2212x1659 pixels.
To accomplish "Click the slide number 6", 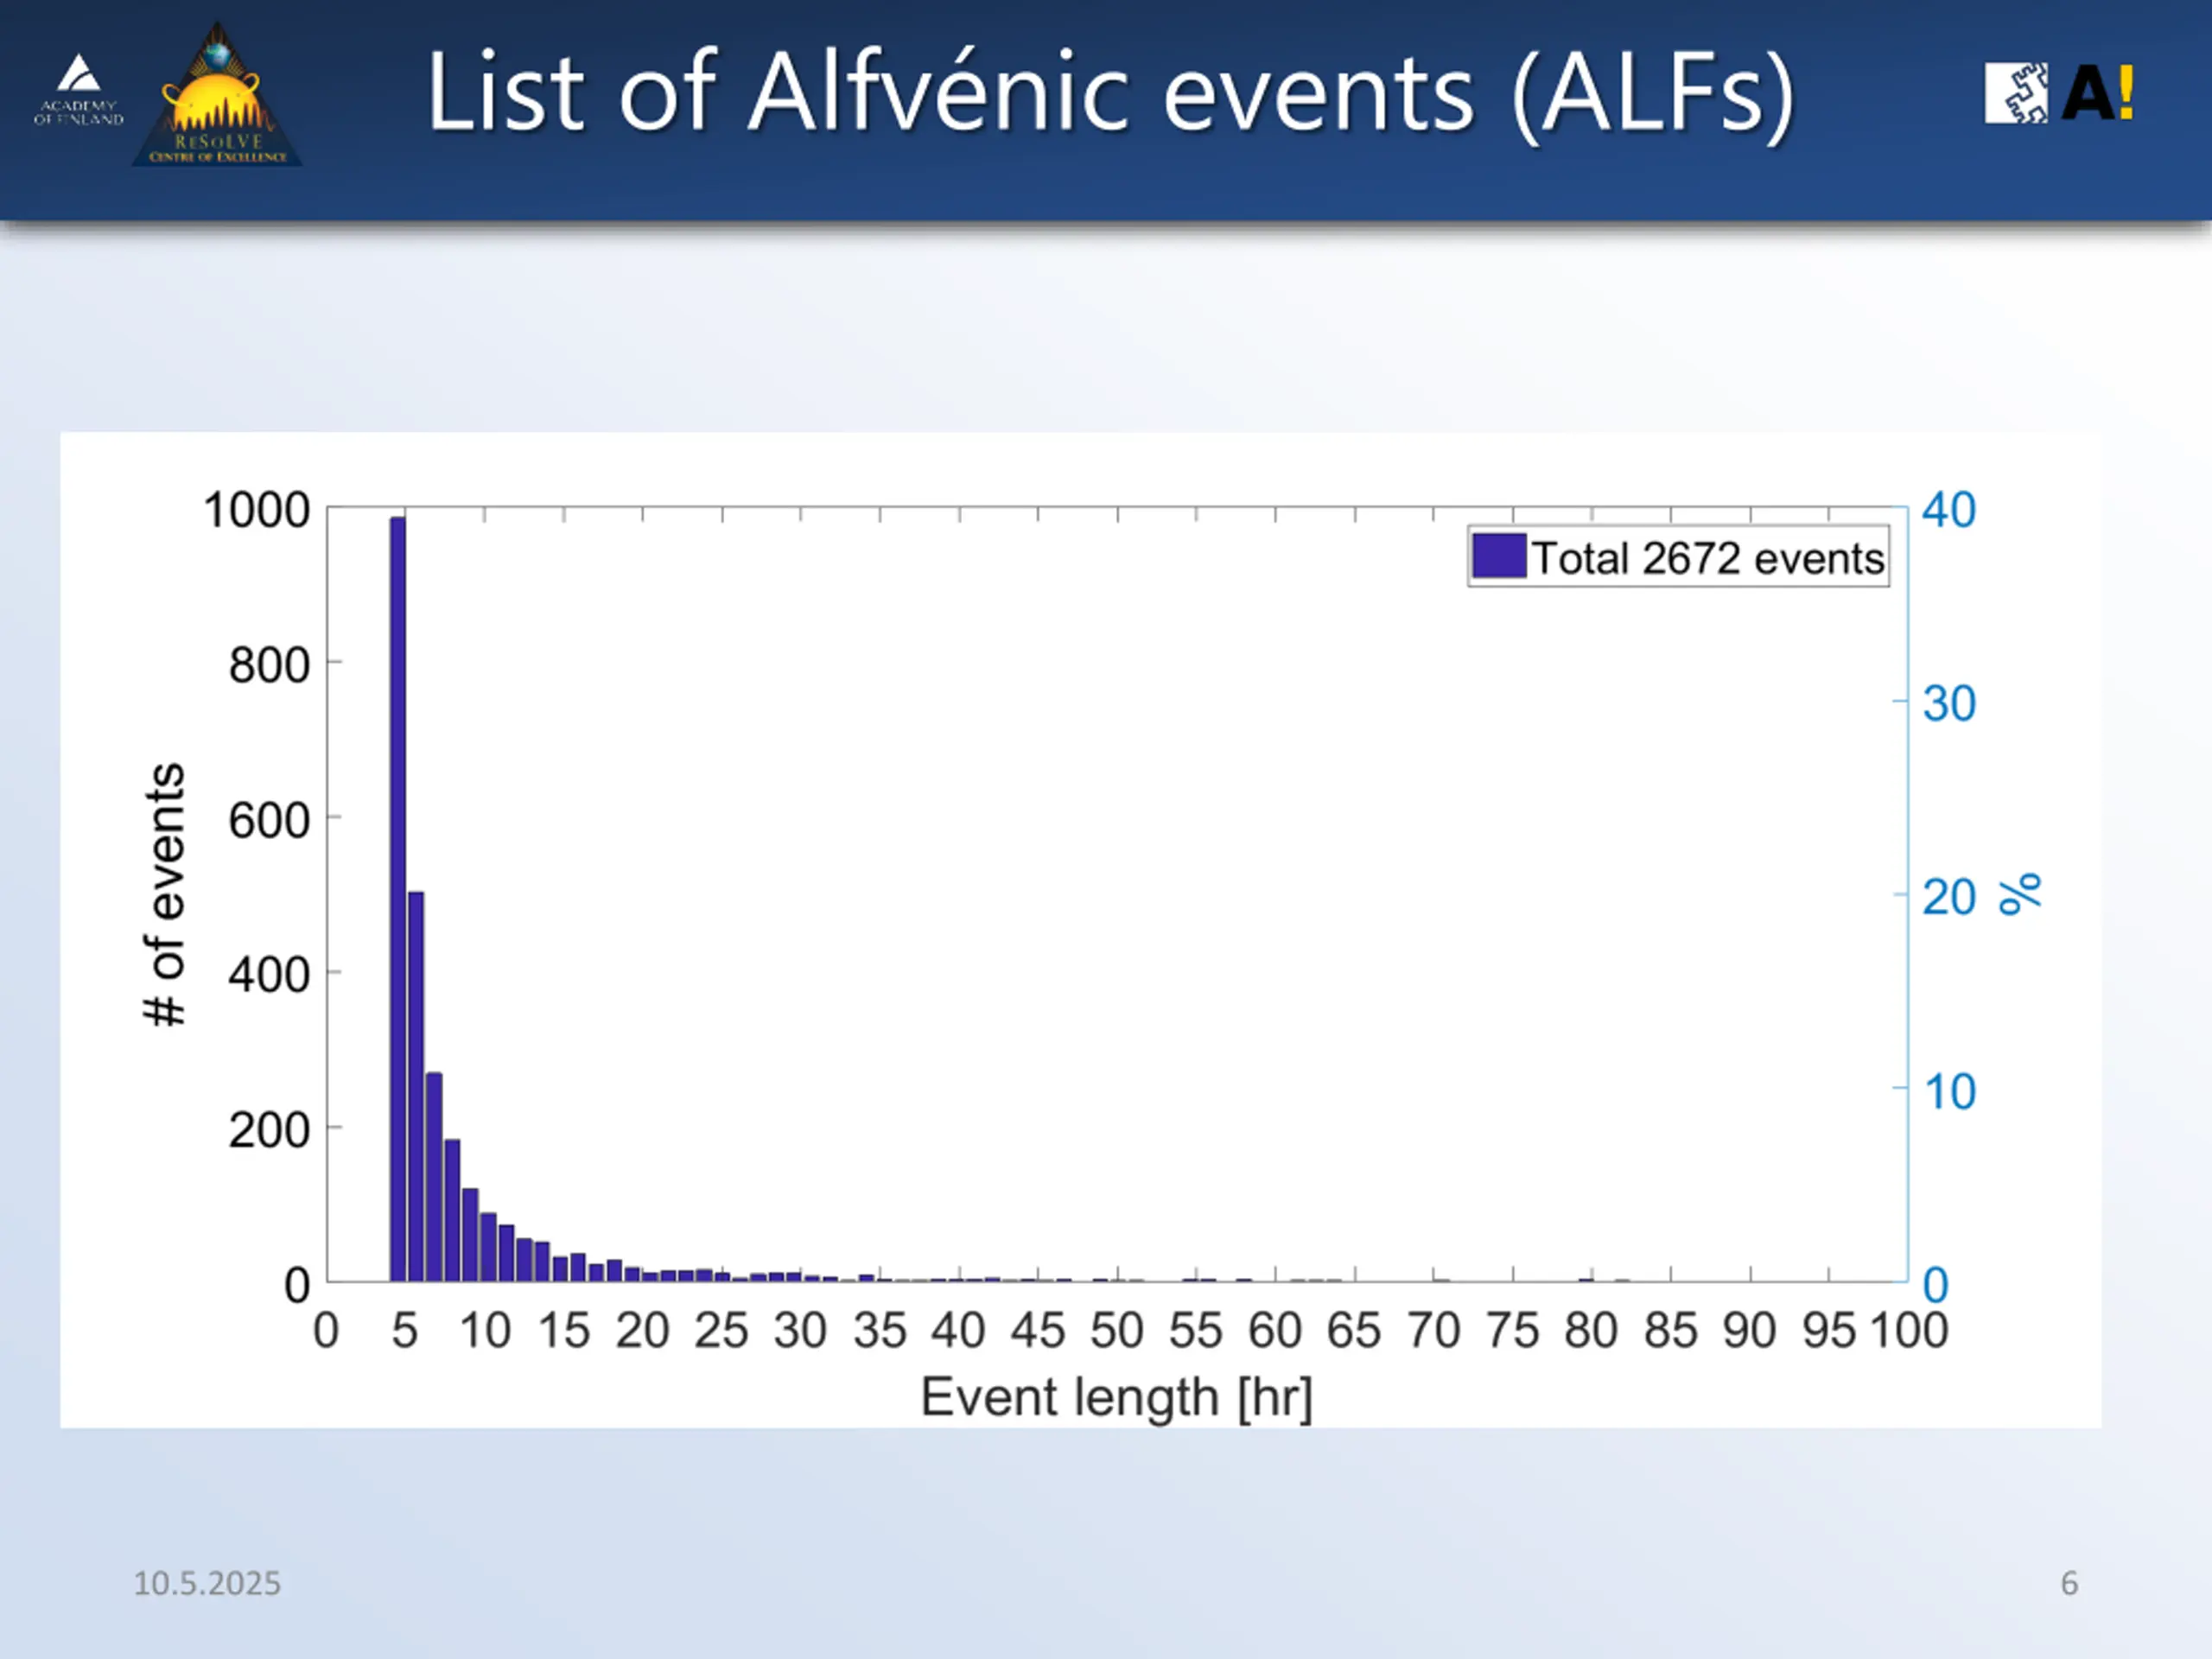I will coord(2069,1583).
